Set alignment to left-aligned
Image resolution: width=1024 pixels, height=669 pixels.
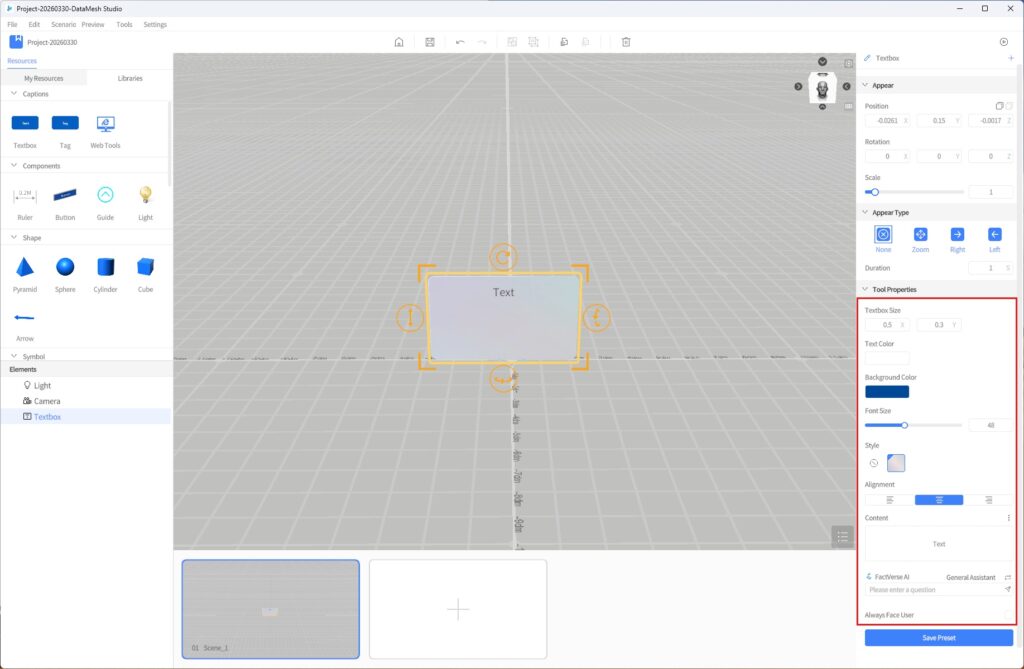889,500
